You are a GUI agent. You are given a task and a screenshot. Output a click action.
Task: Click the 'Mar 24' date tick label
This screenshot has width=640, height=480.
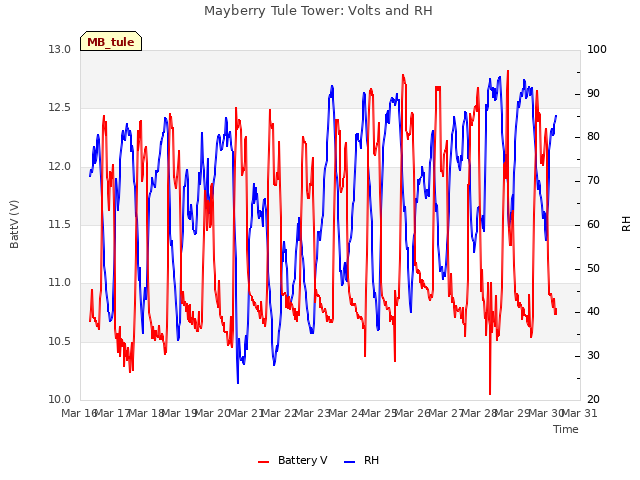[x=346, y=413]
